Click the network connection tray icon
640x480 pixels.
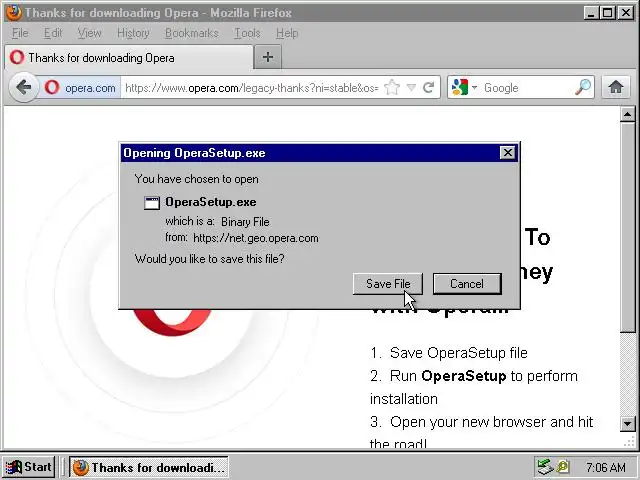[x=544, y=467]
